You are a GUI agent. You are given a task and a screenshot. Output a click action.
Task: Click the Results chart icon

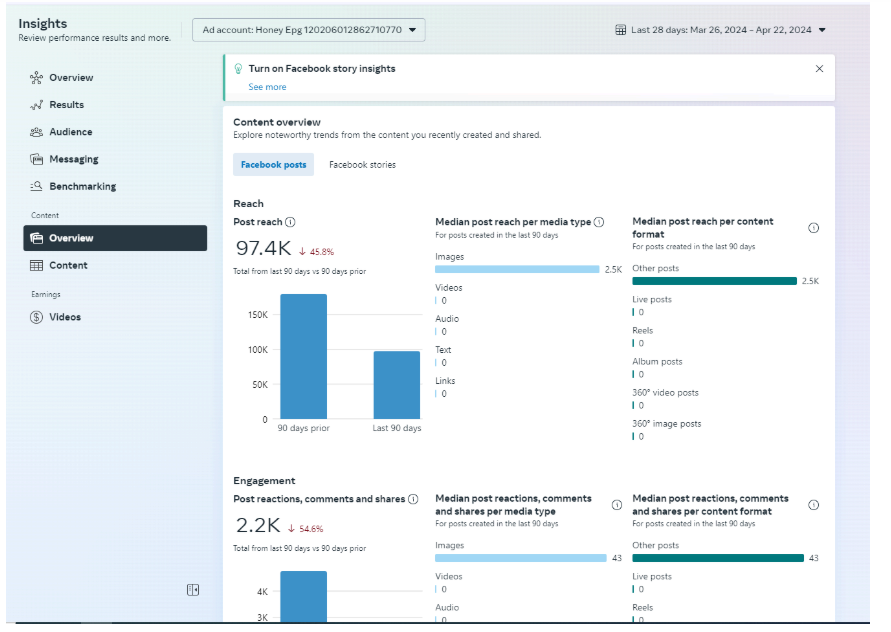(37, 105)
